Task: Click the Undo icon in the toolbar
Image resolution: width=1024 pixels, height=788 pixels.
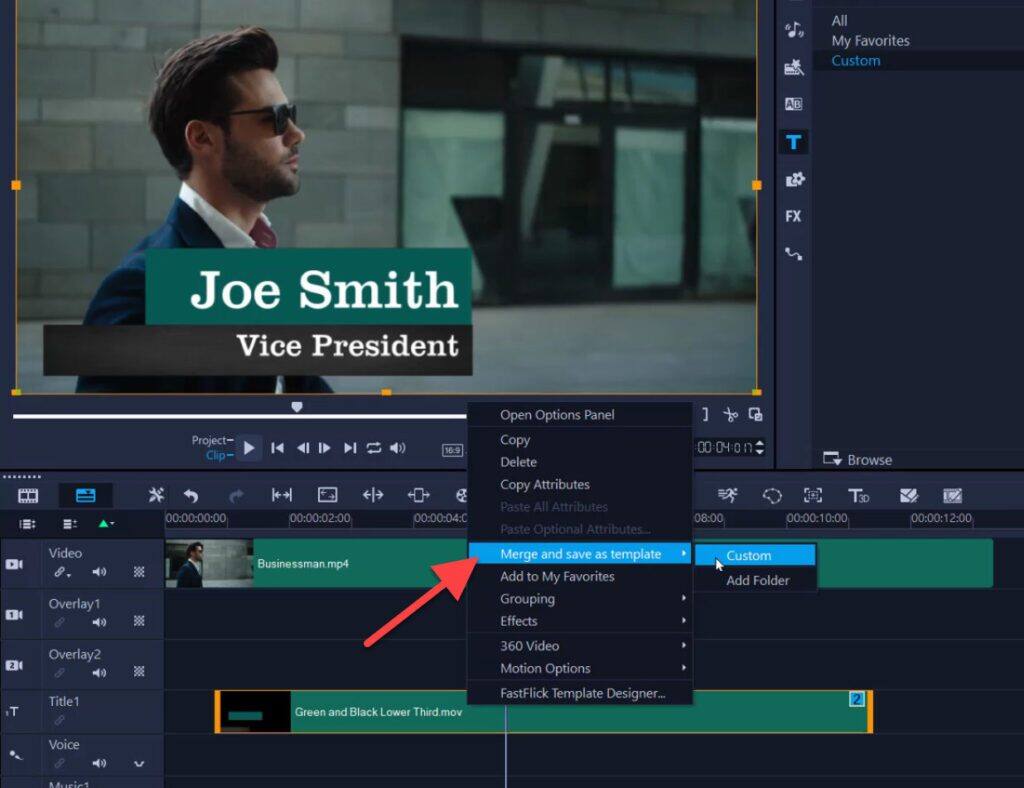Action: tap(190, 495)
